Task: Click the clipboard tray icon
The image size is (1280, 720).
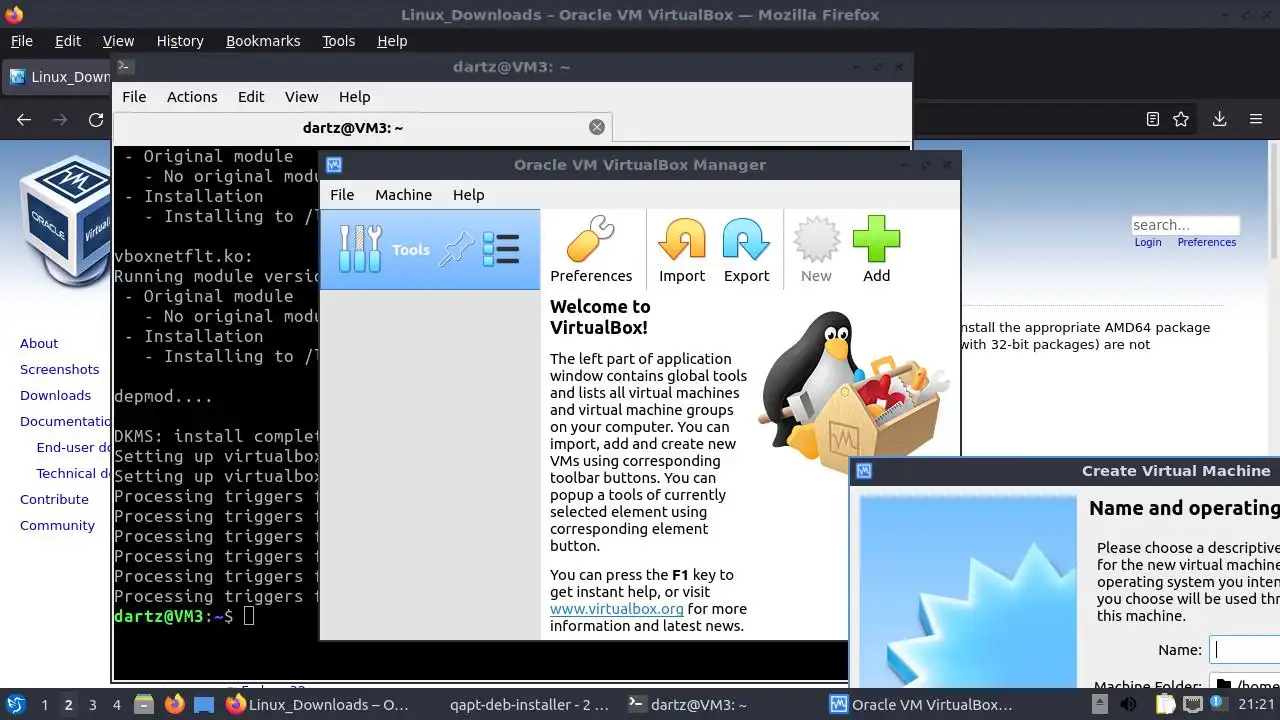Action: (x=1165, y=704)
